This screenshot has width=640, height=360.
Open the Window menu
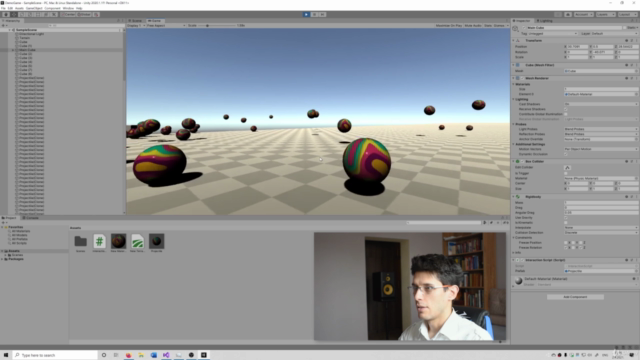tap(68, 8)
